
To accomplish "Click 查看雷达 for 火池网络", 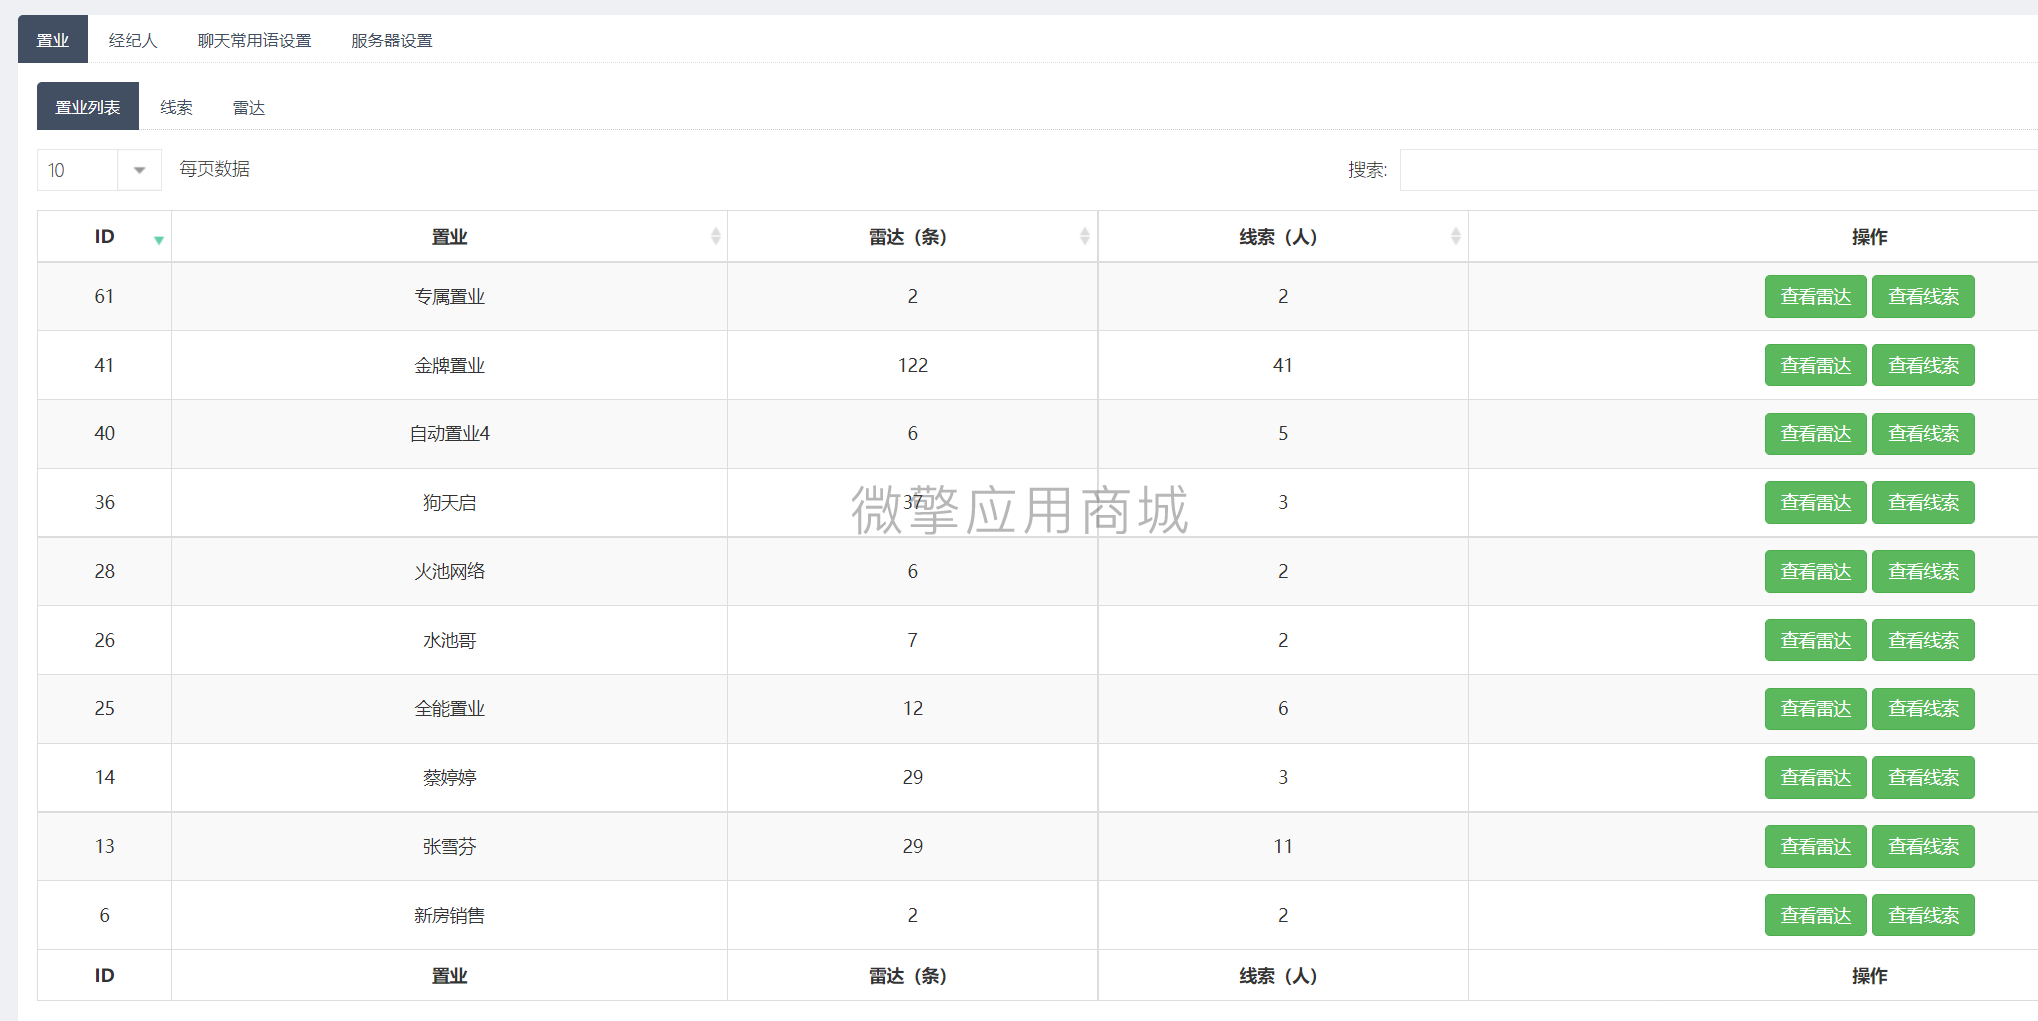I will pos(1815,572).
